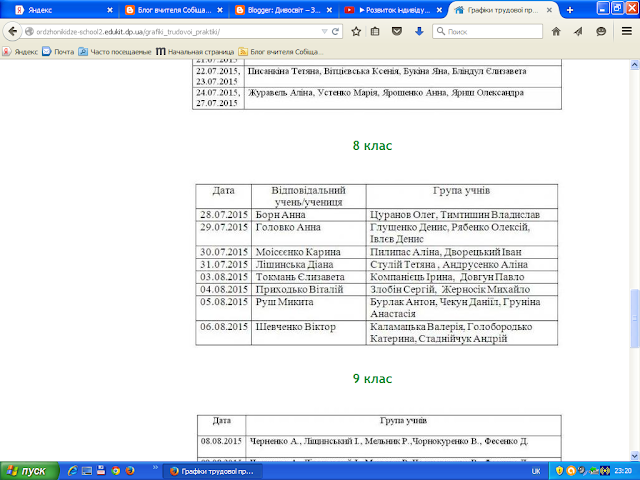Viewport: 640px width, 480px height.
Task: Close the Розвиток індивіду YouTube tab
Action: (440, 10)
